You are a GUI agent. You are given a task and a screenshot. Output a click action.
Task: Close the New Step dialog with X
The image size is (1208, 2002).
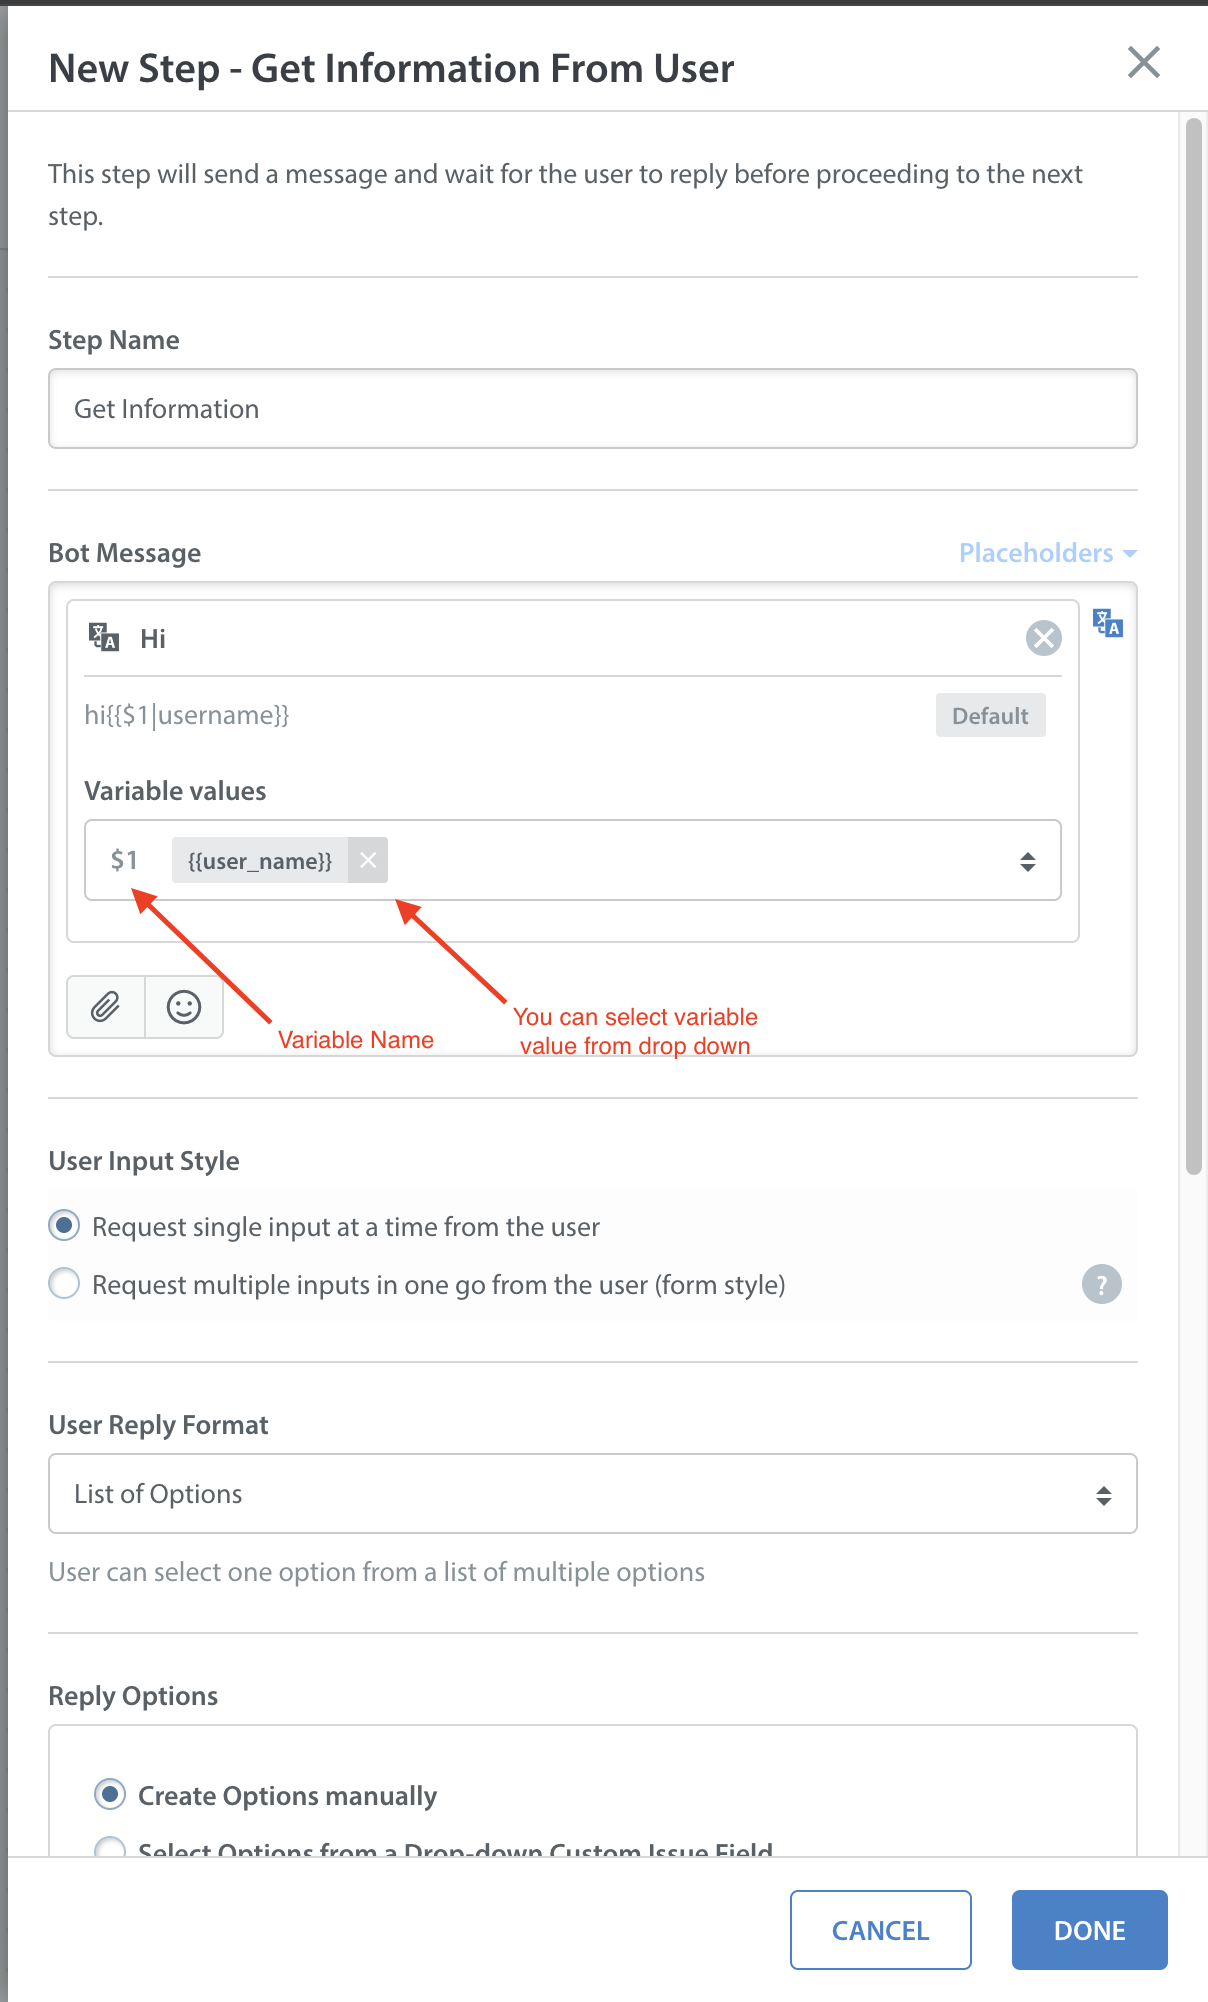1143,62
